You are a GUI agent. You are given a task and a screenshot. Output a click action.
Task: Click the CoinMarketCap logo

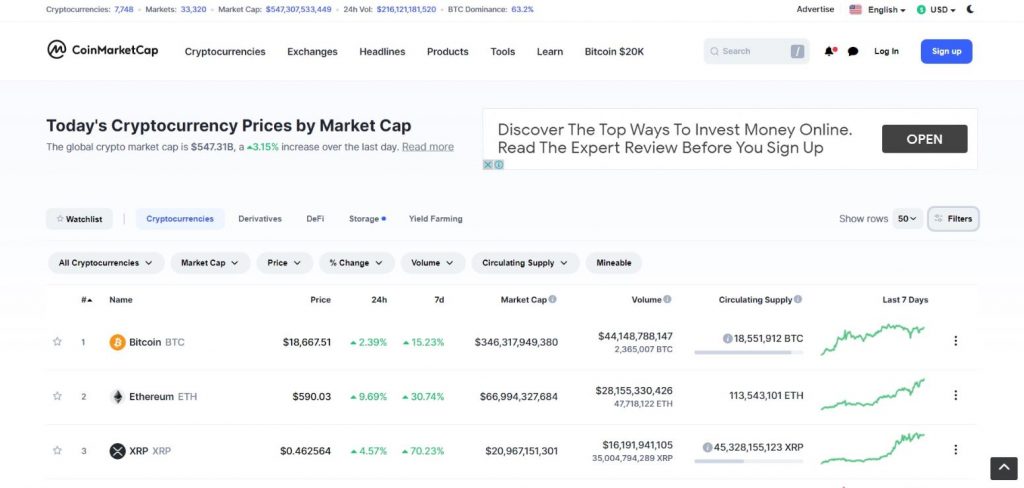click(103, 50)
